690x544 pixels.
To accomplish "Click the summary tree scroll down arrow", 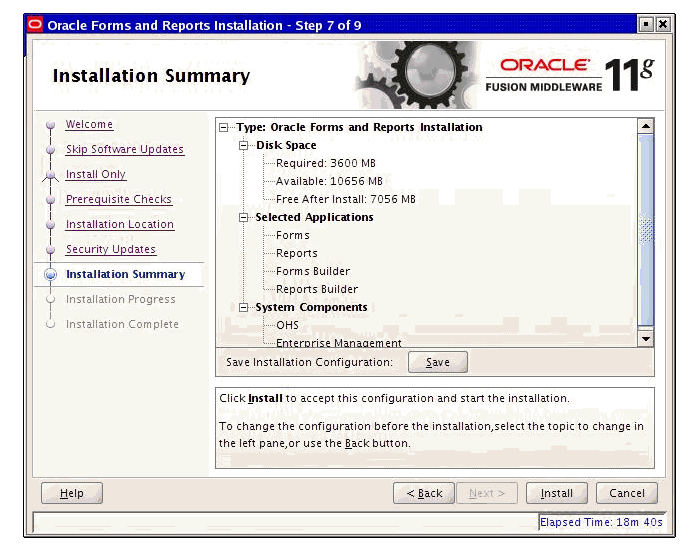I will (646, 338).
